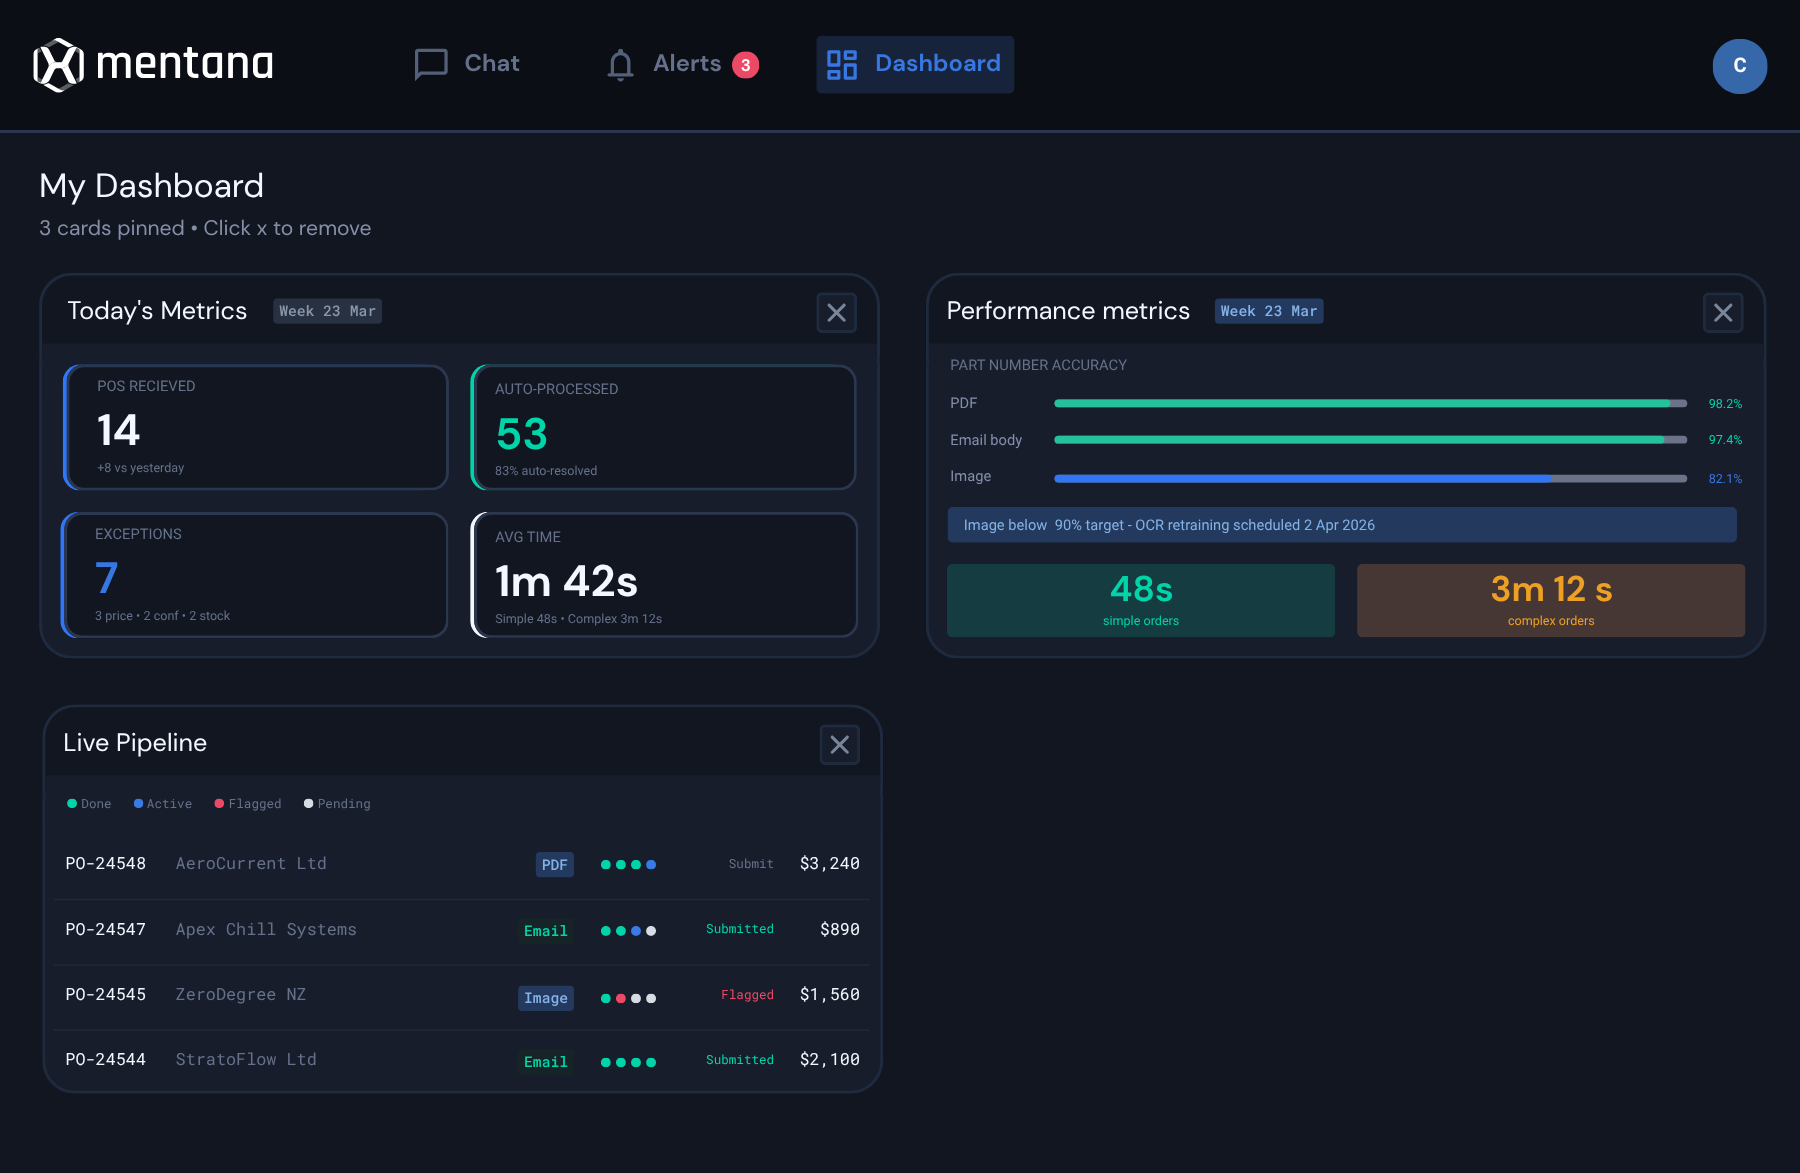
Task: Click the Flagged legend item
Action: pyautogui.click(x=248, y=804)
